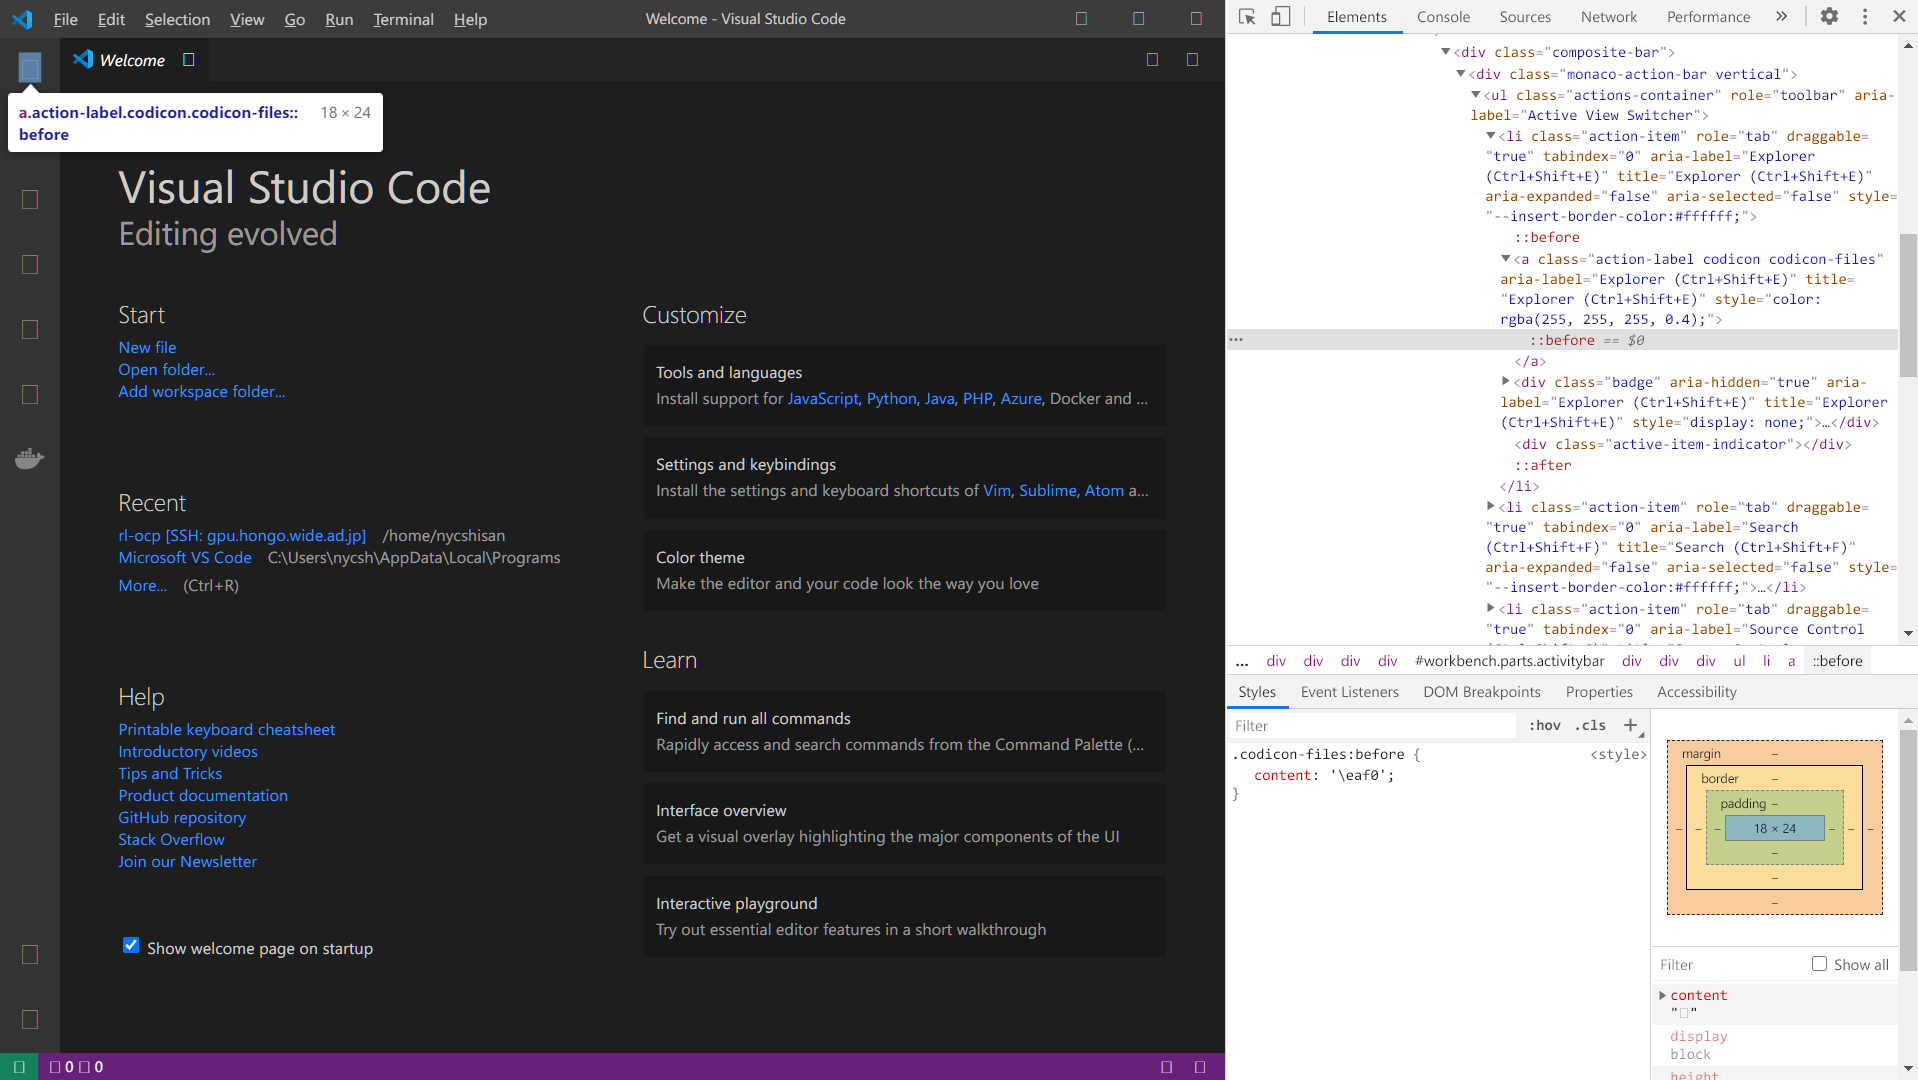1918x1080 pixels.
Task: Toggle element state with the :hov button
Action: coord(1544,725)
